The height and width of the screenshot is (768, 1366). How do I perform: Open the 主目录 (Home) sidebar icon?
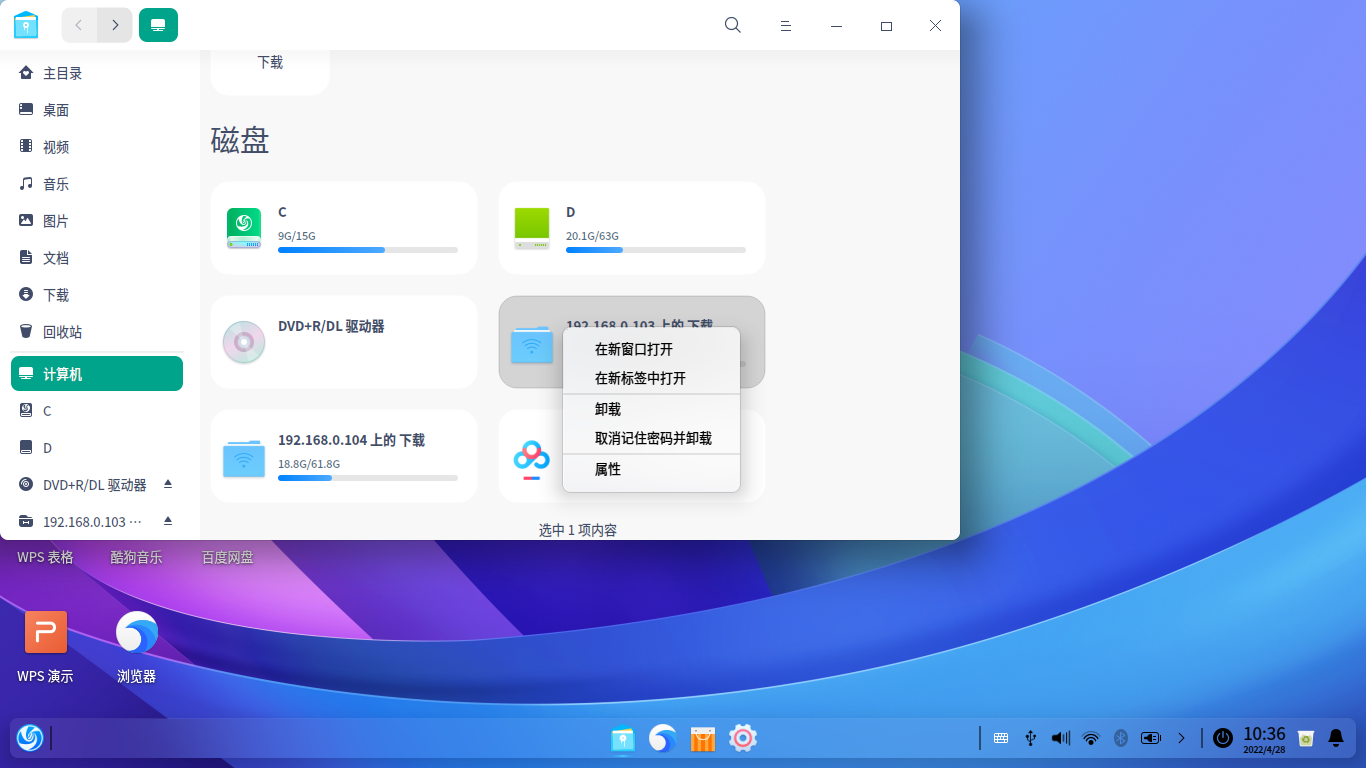pos(60,72)
